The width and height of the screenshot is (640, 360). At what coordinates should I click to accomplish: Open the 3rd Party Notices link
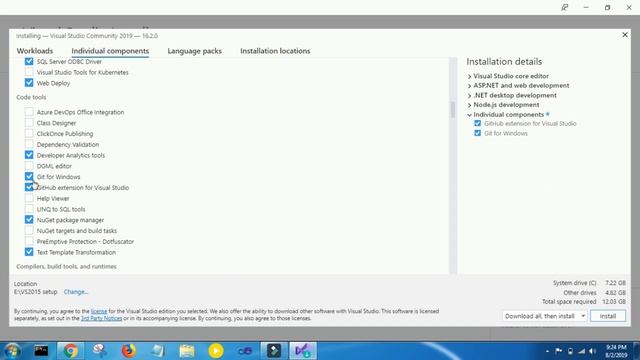pyautogui.click(x=101, y=318)
